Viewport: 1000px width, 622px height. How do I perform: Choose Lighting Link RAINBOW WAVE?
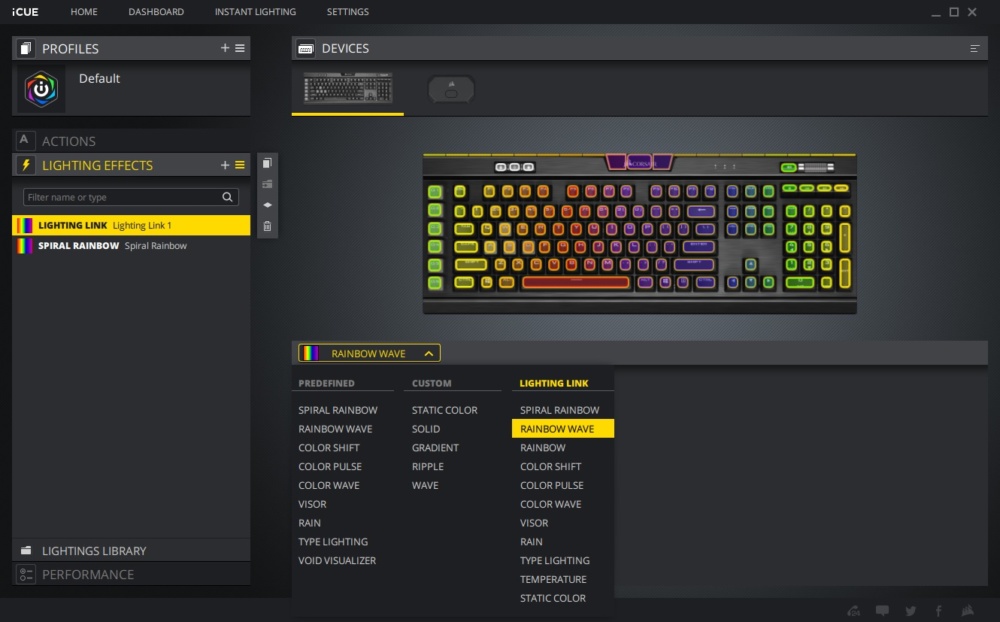(562, 429)
